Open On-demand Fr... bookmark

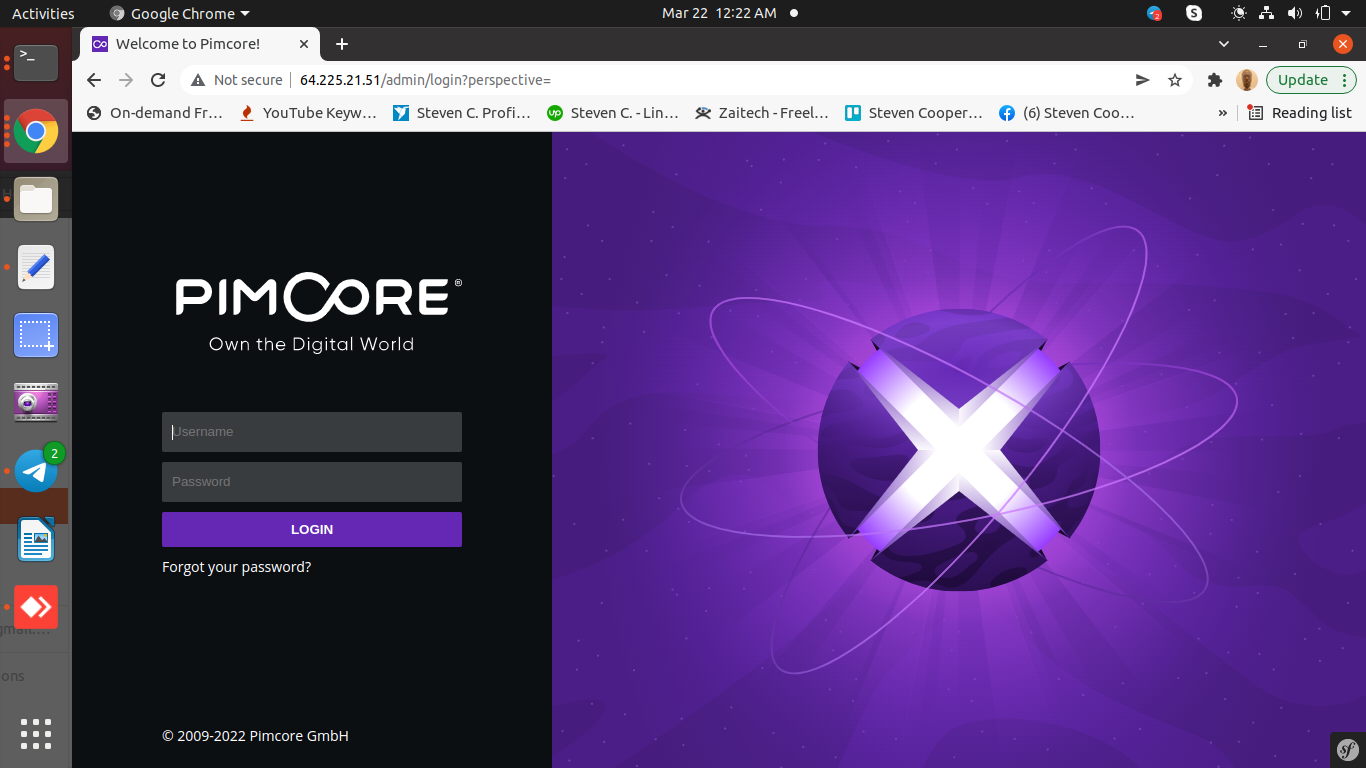155,113
